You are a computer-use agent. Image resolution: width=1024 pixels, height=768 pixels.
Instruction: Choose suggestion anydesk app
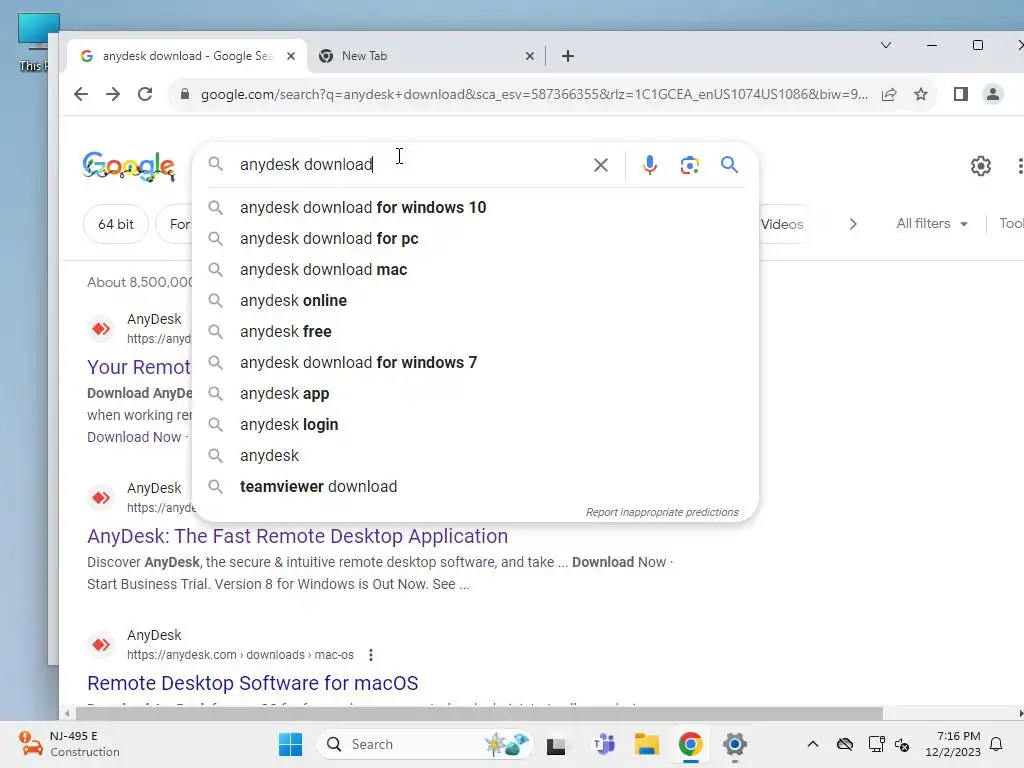pos(476,394)
